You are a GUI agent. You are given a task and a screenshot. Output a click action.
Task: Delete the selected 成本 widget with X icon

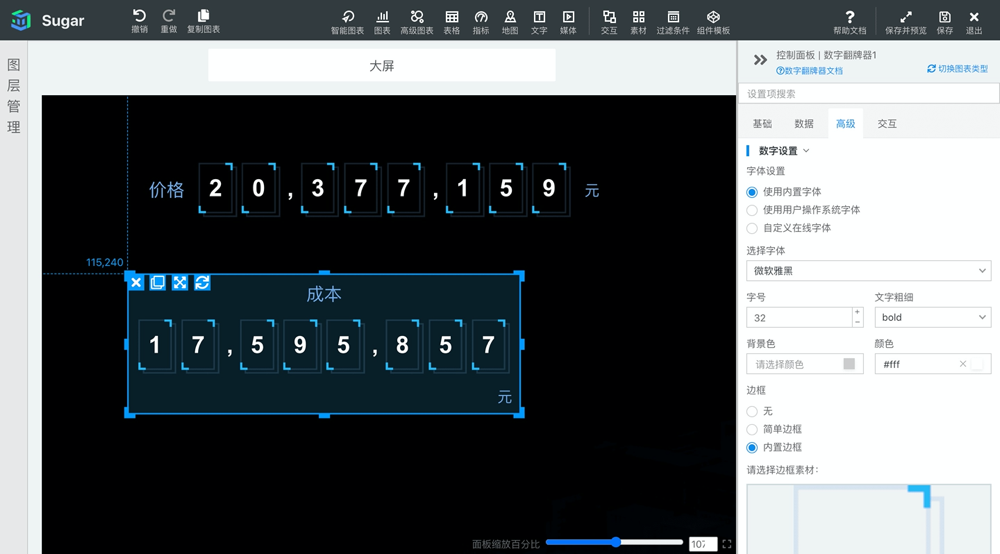pyautogui.click(x=136, y=282)
